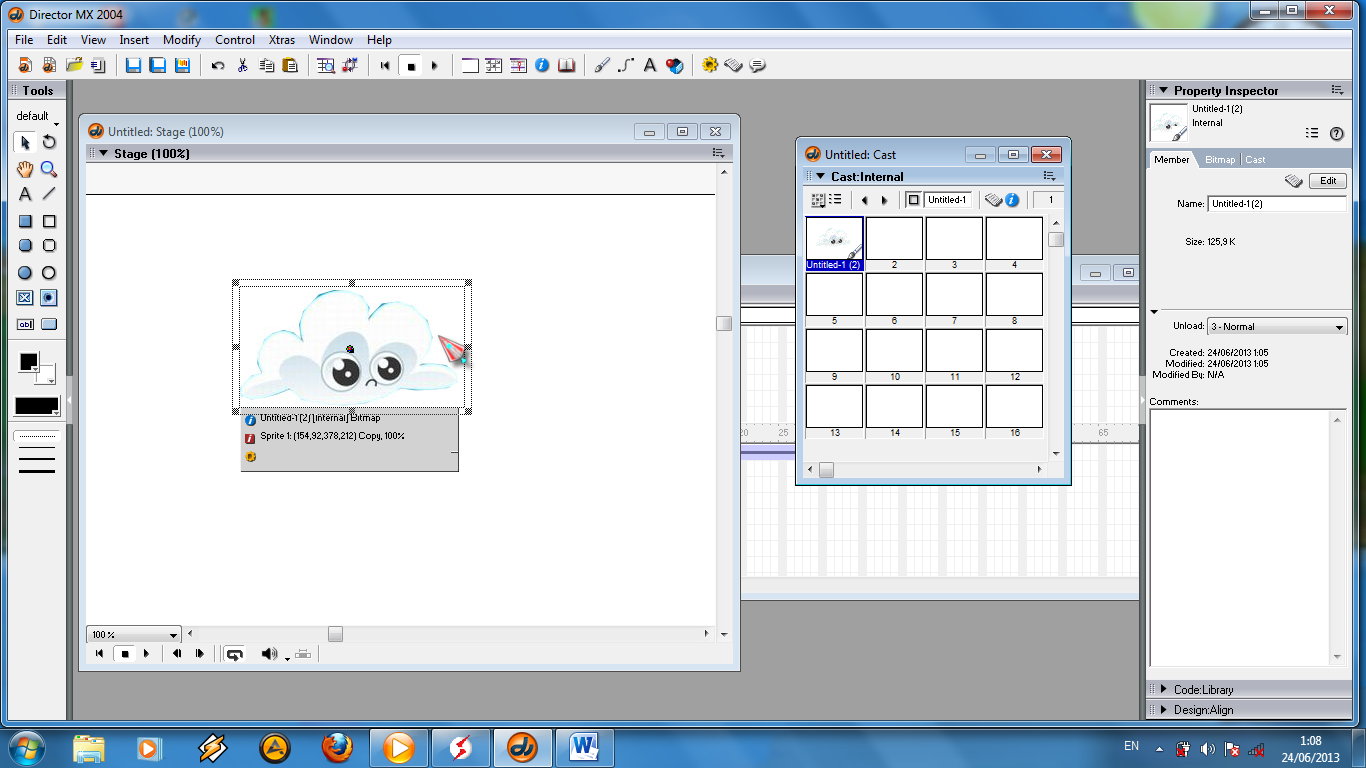1366x768 pixels.
Task: Switch to the Bitmap tab in Property Inspector
Action: tap(1220, 159)
